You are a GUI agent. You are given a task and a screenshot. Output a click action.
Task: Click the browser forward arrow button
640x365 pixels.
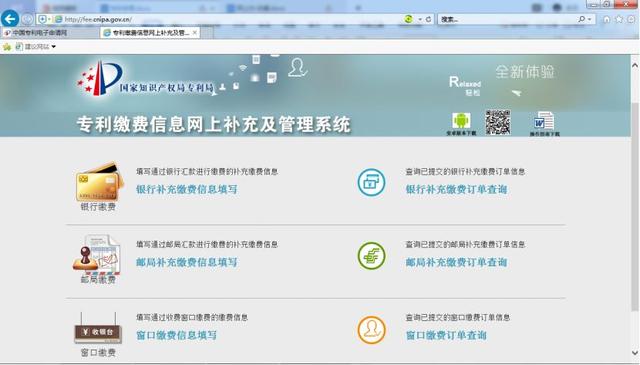coord(27,19)
